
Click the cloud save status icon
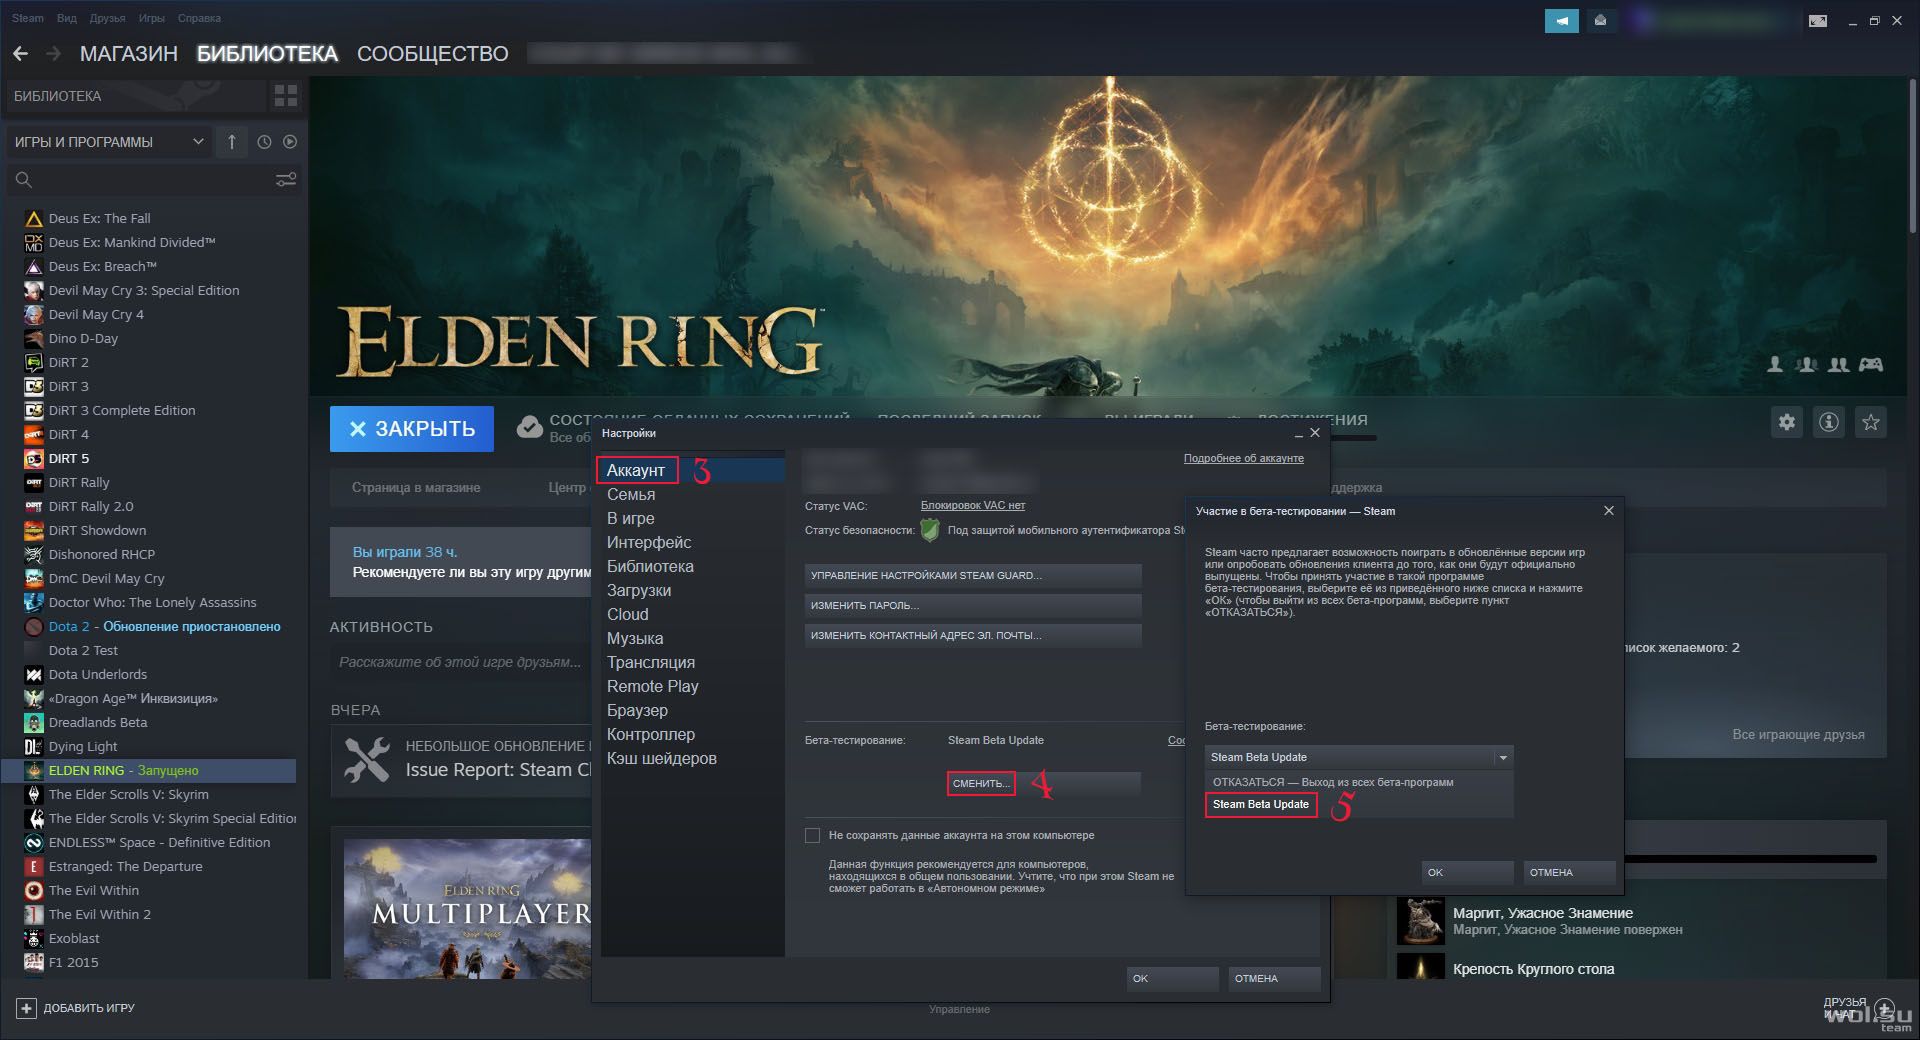coord(529,428)
